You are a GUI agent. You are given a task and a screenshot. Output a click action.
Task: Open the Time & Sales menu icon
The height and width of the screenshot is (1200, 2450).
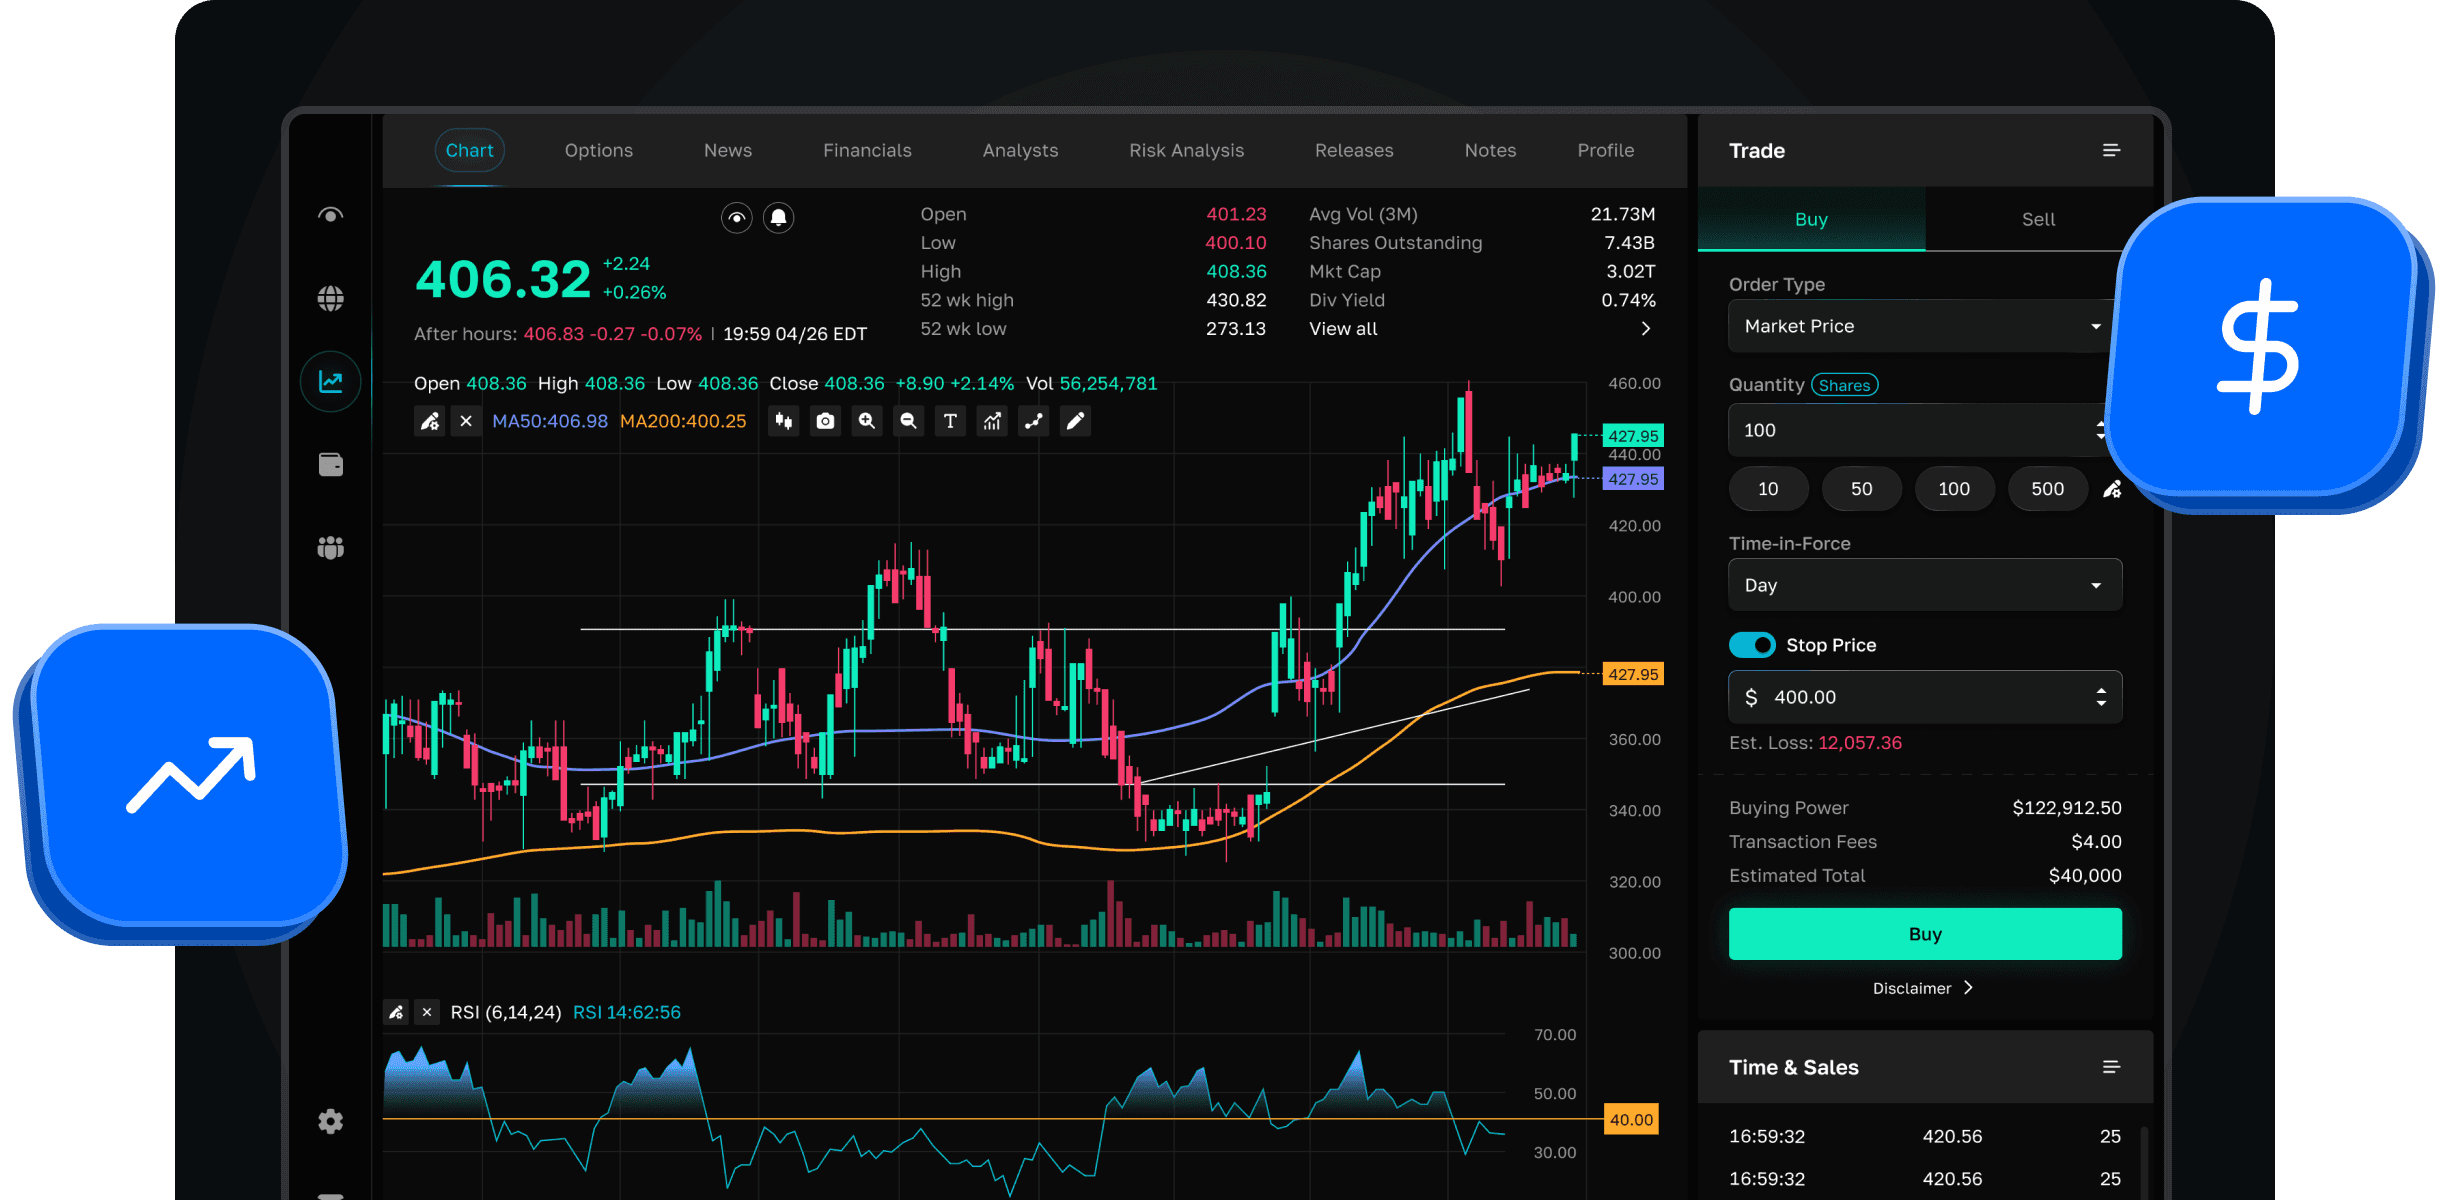[x=2111, y=1067]
